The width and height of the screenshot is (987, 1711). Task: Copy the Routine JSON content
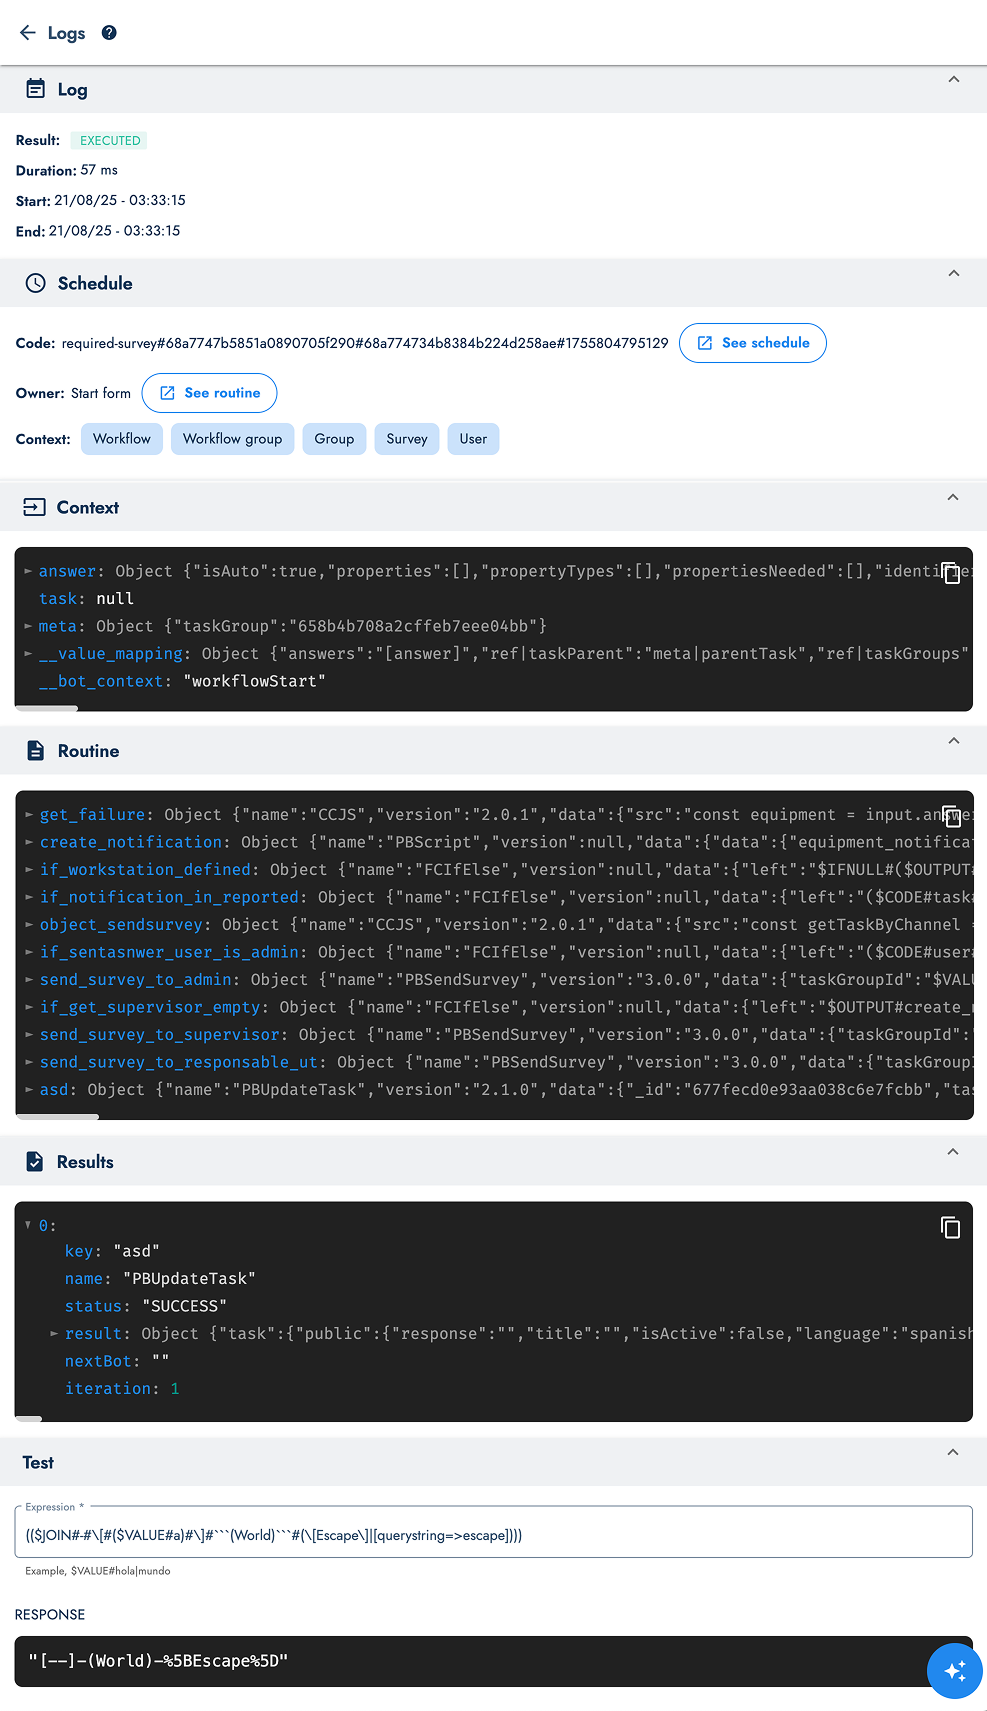[951, 816]
